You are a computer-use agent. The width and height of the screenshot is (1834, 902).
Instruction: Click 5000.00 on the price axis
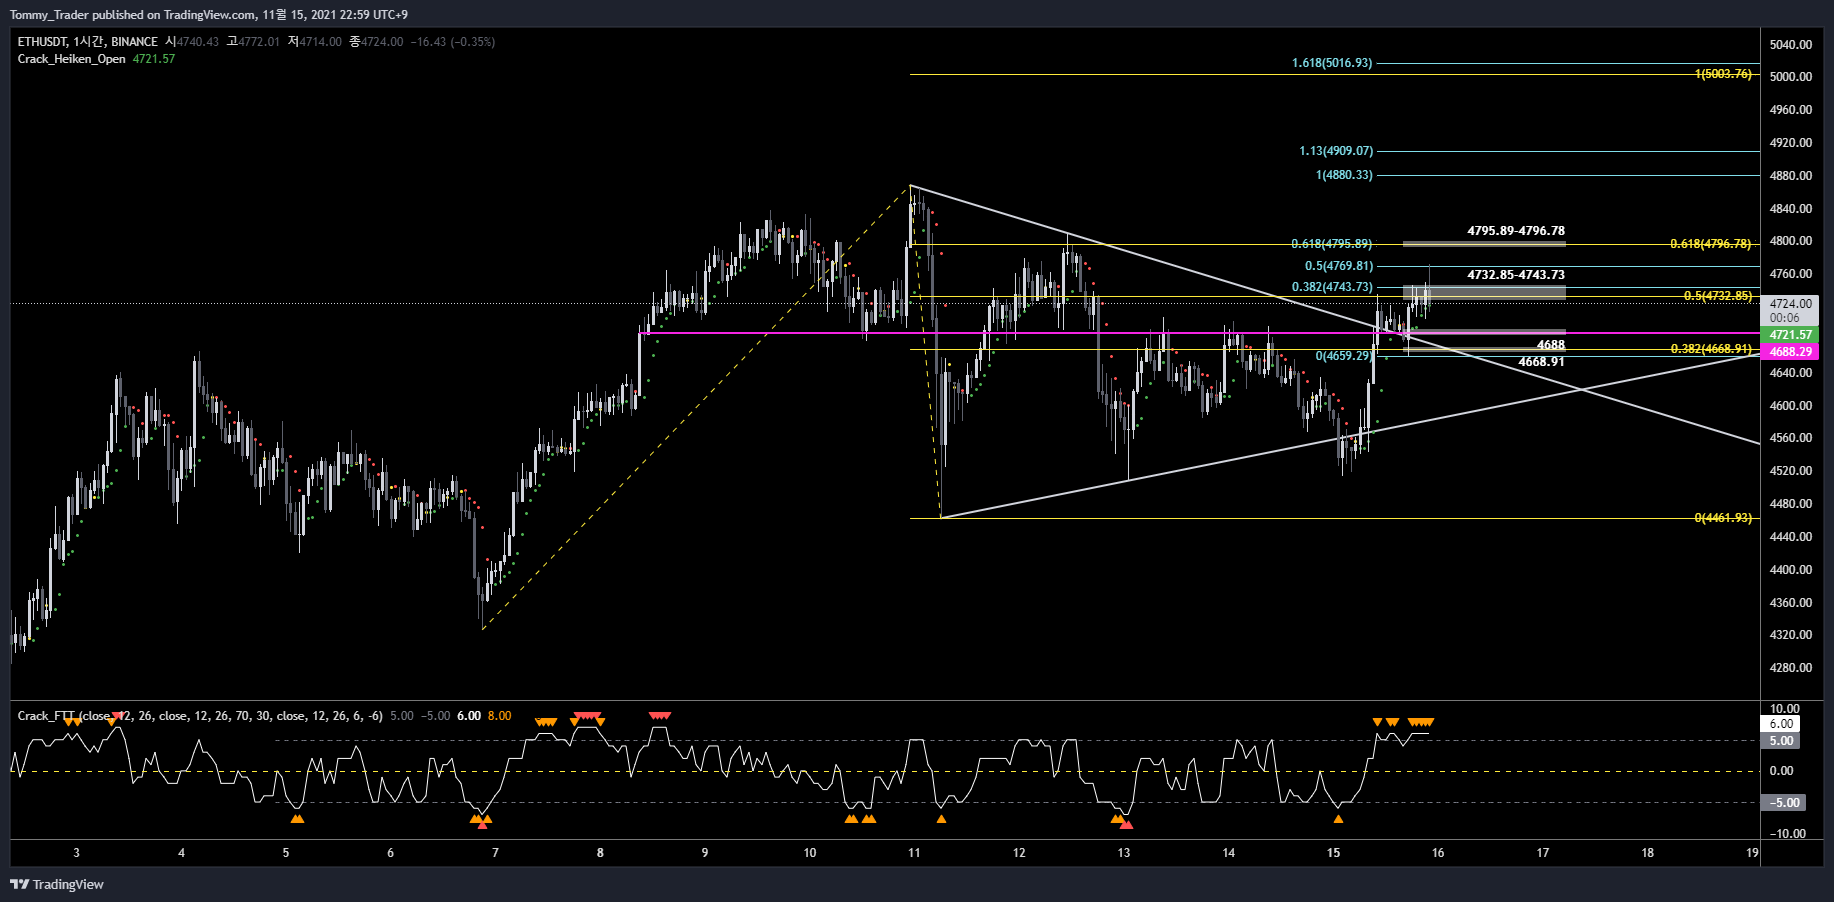1790,77
